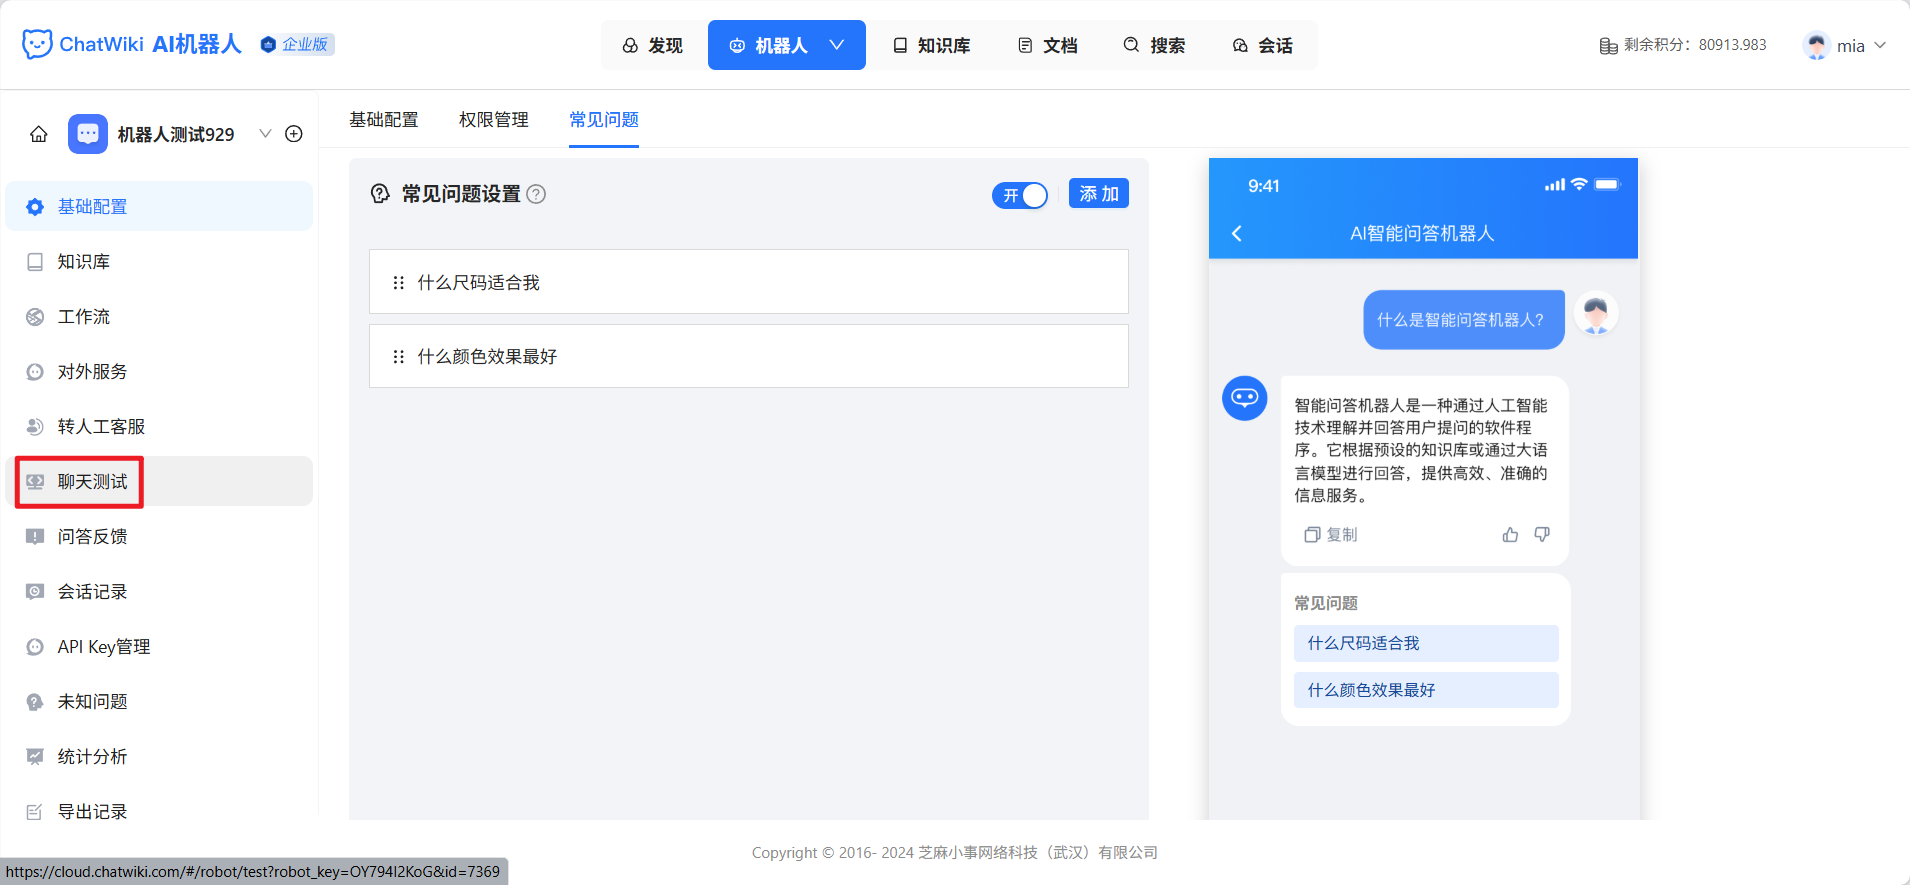Viewport: 1910px width, 885px height.
Task: Open 未知问题 in the sidebar
Action: (x=159, y=701)
